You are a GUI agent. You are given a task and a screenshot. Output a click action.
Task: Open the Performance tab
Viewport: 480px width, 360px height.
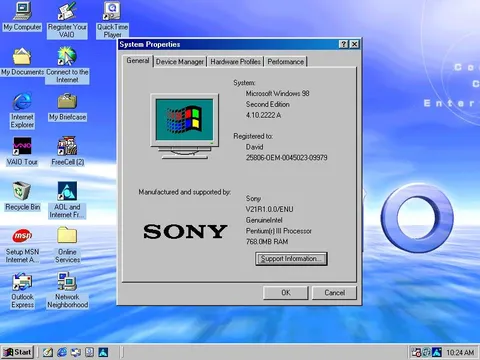coord(286,62)
